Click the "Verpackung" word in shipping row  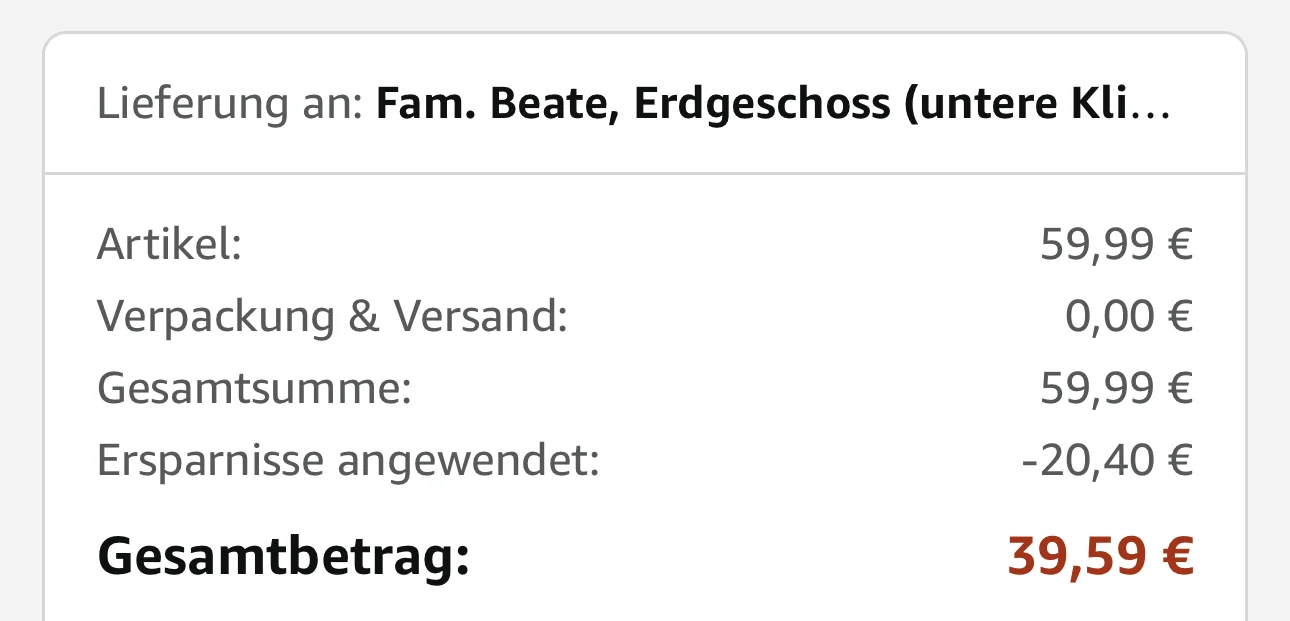215,317
